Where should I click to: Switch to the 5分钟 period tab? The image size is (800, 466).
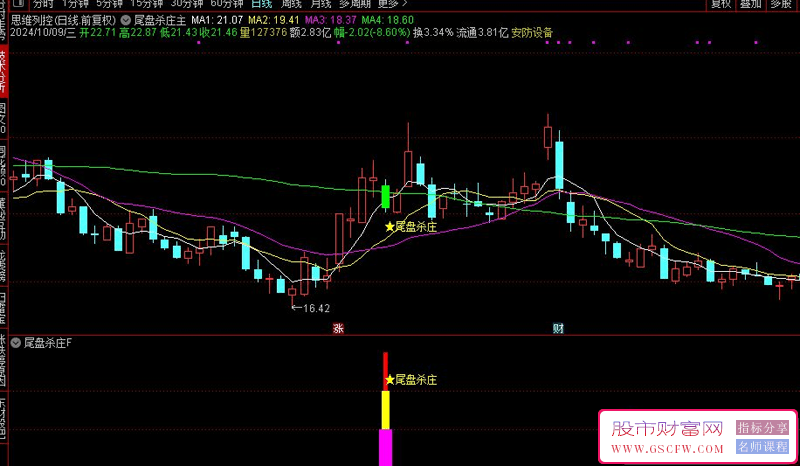110,4
